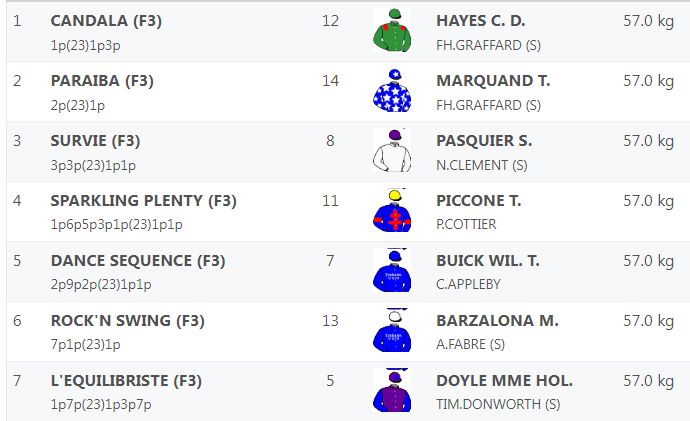Open horse CANDALA (F3) details

[x=106, y=21]
